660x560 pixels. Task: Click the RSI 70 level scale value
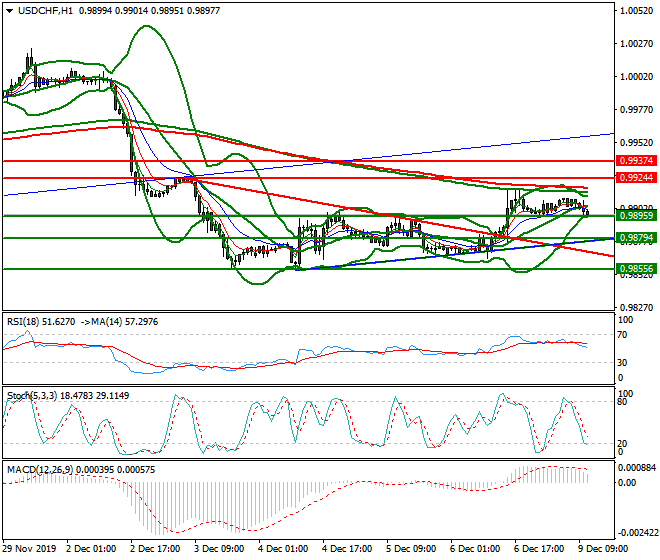pos(623,335)
